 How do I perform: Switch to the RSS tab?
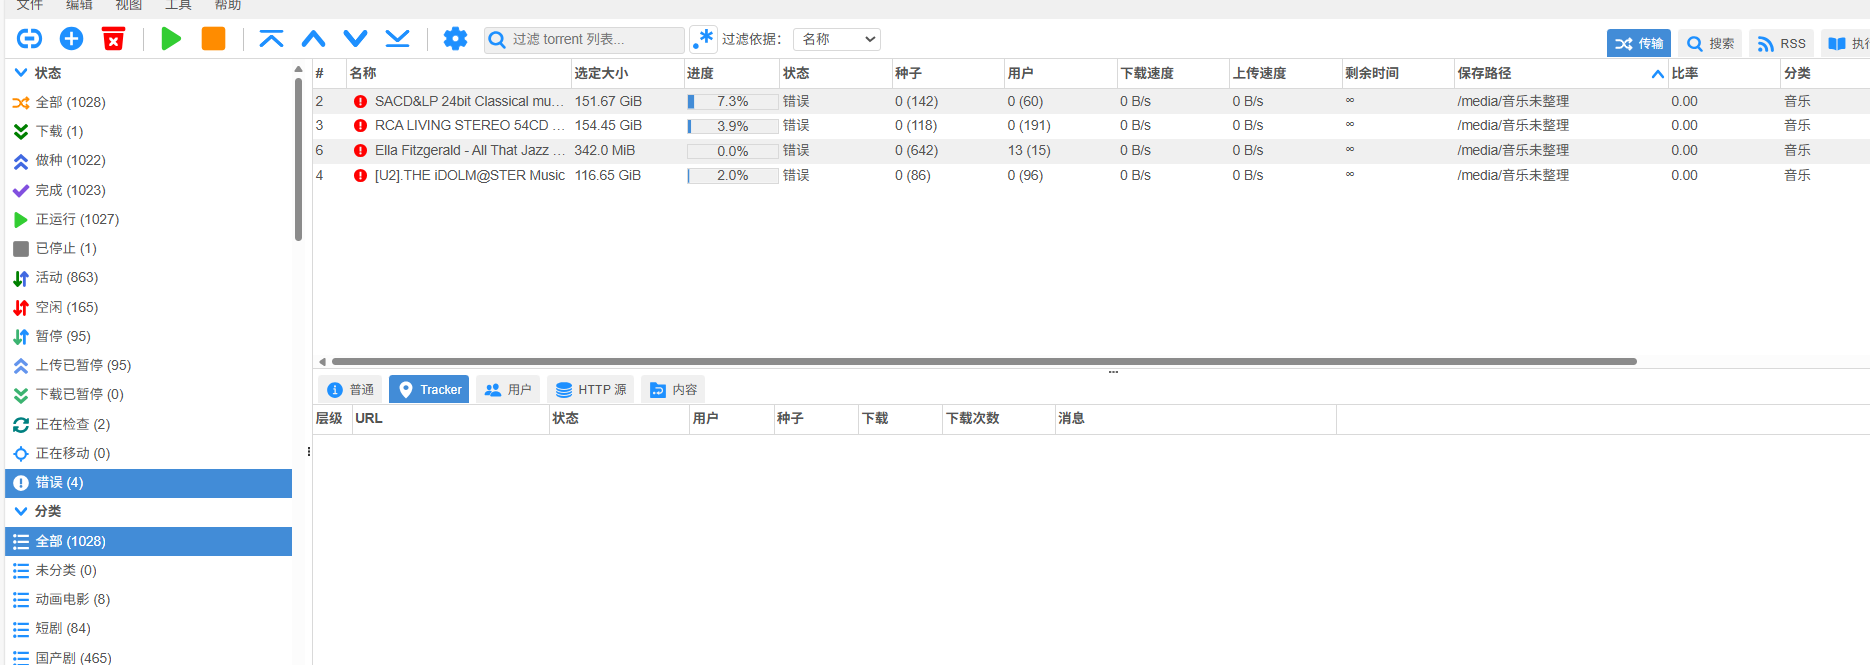(1781, 43)
